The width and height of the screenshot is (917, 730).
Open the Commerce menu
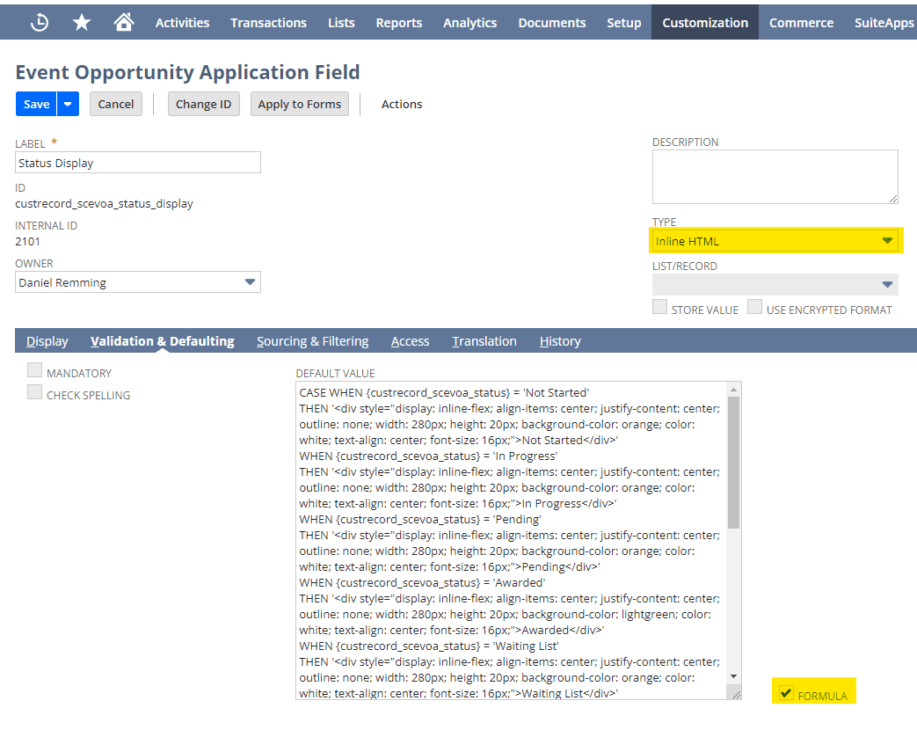(800, 22)
